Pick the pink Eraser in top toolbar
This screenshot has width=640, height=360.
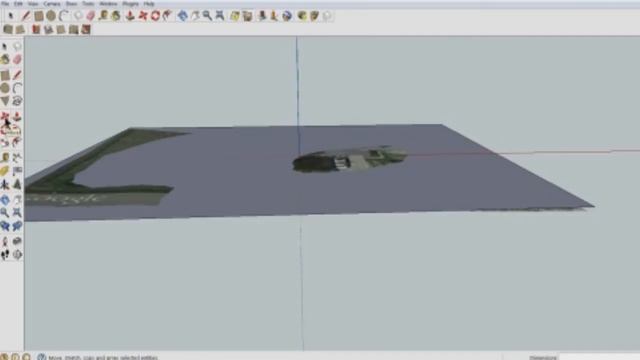pos(91,16)
